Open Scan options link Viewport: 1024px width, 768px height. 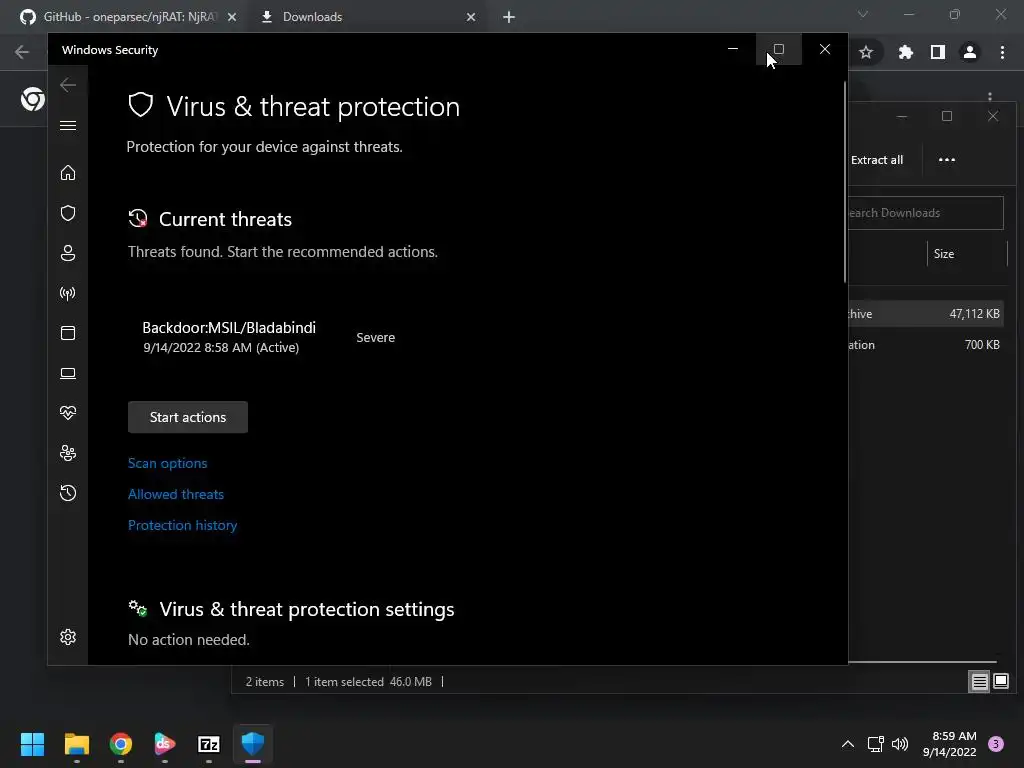[x=168, y=463]
